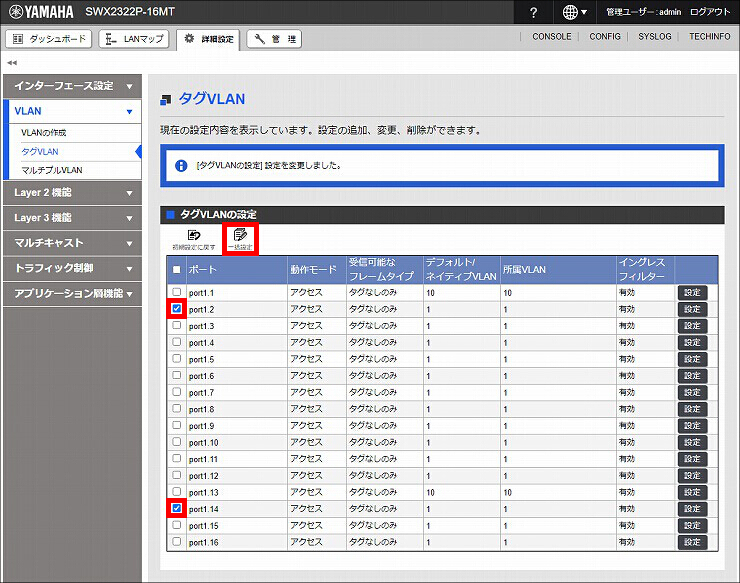Open the CONSOLE link
The height and width of the screenshot is (583, 740).
point(552,36)
